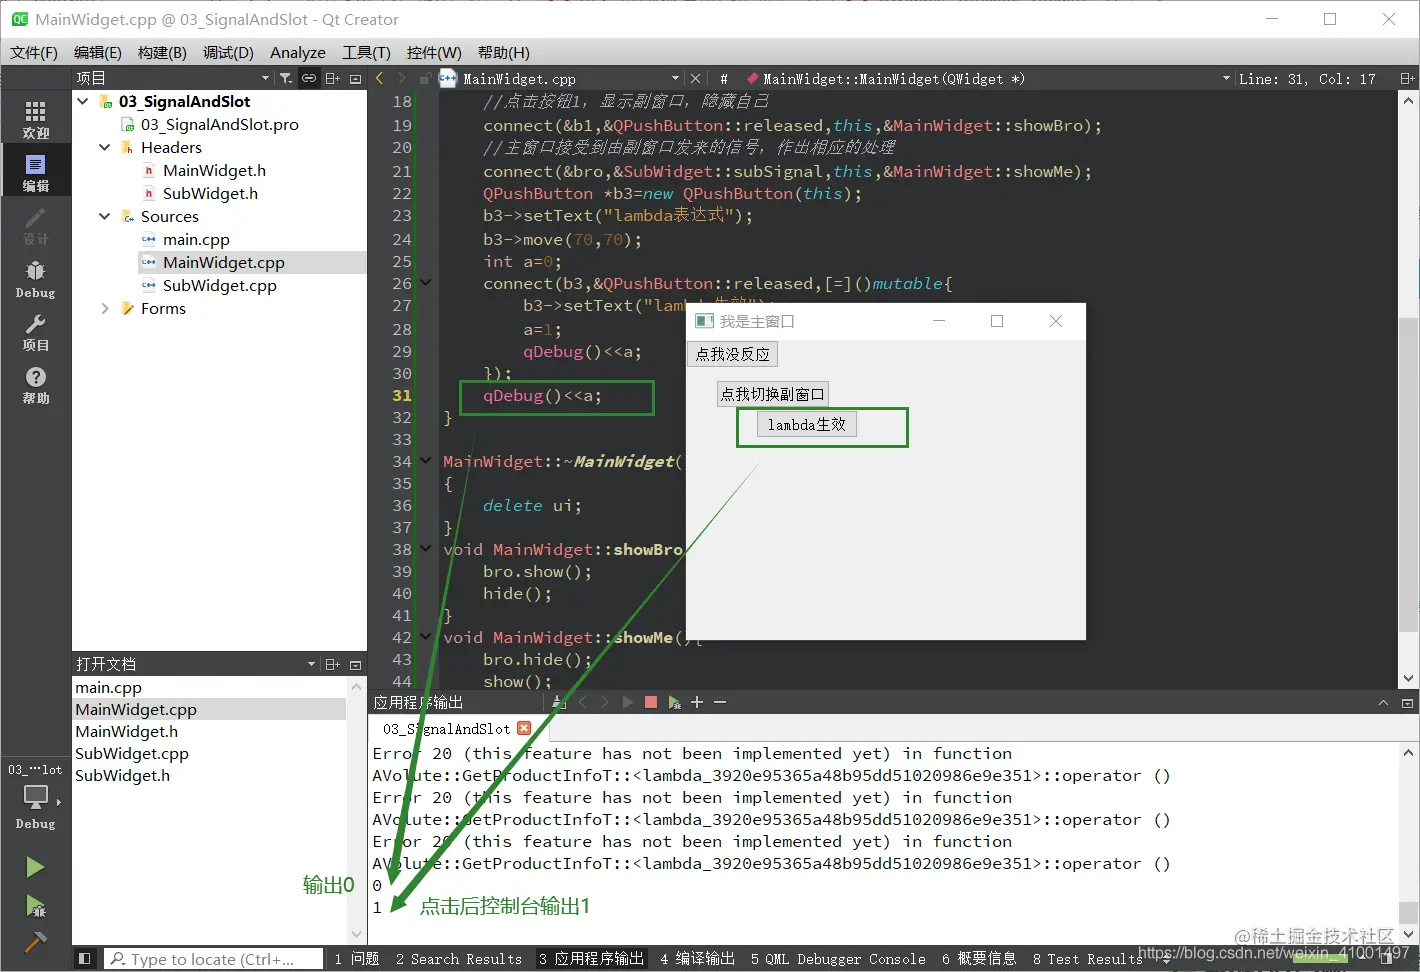
Task: Collapse the 03_SignalAndSlot project node
Action: tap(83, 101)
